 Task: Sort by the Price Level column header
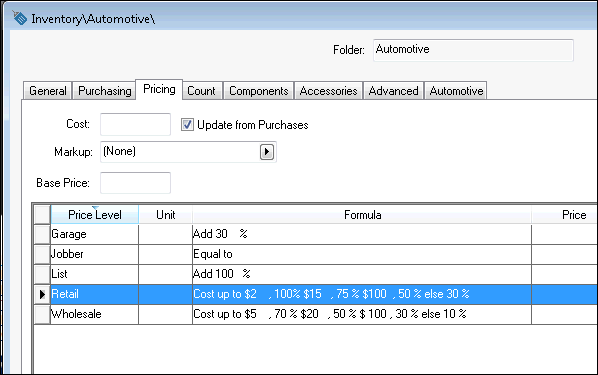click(x=95, y=215)
